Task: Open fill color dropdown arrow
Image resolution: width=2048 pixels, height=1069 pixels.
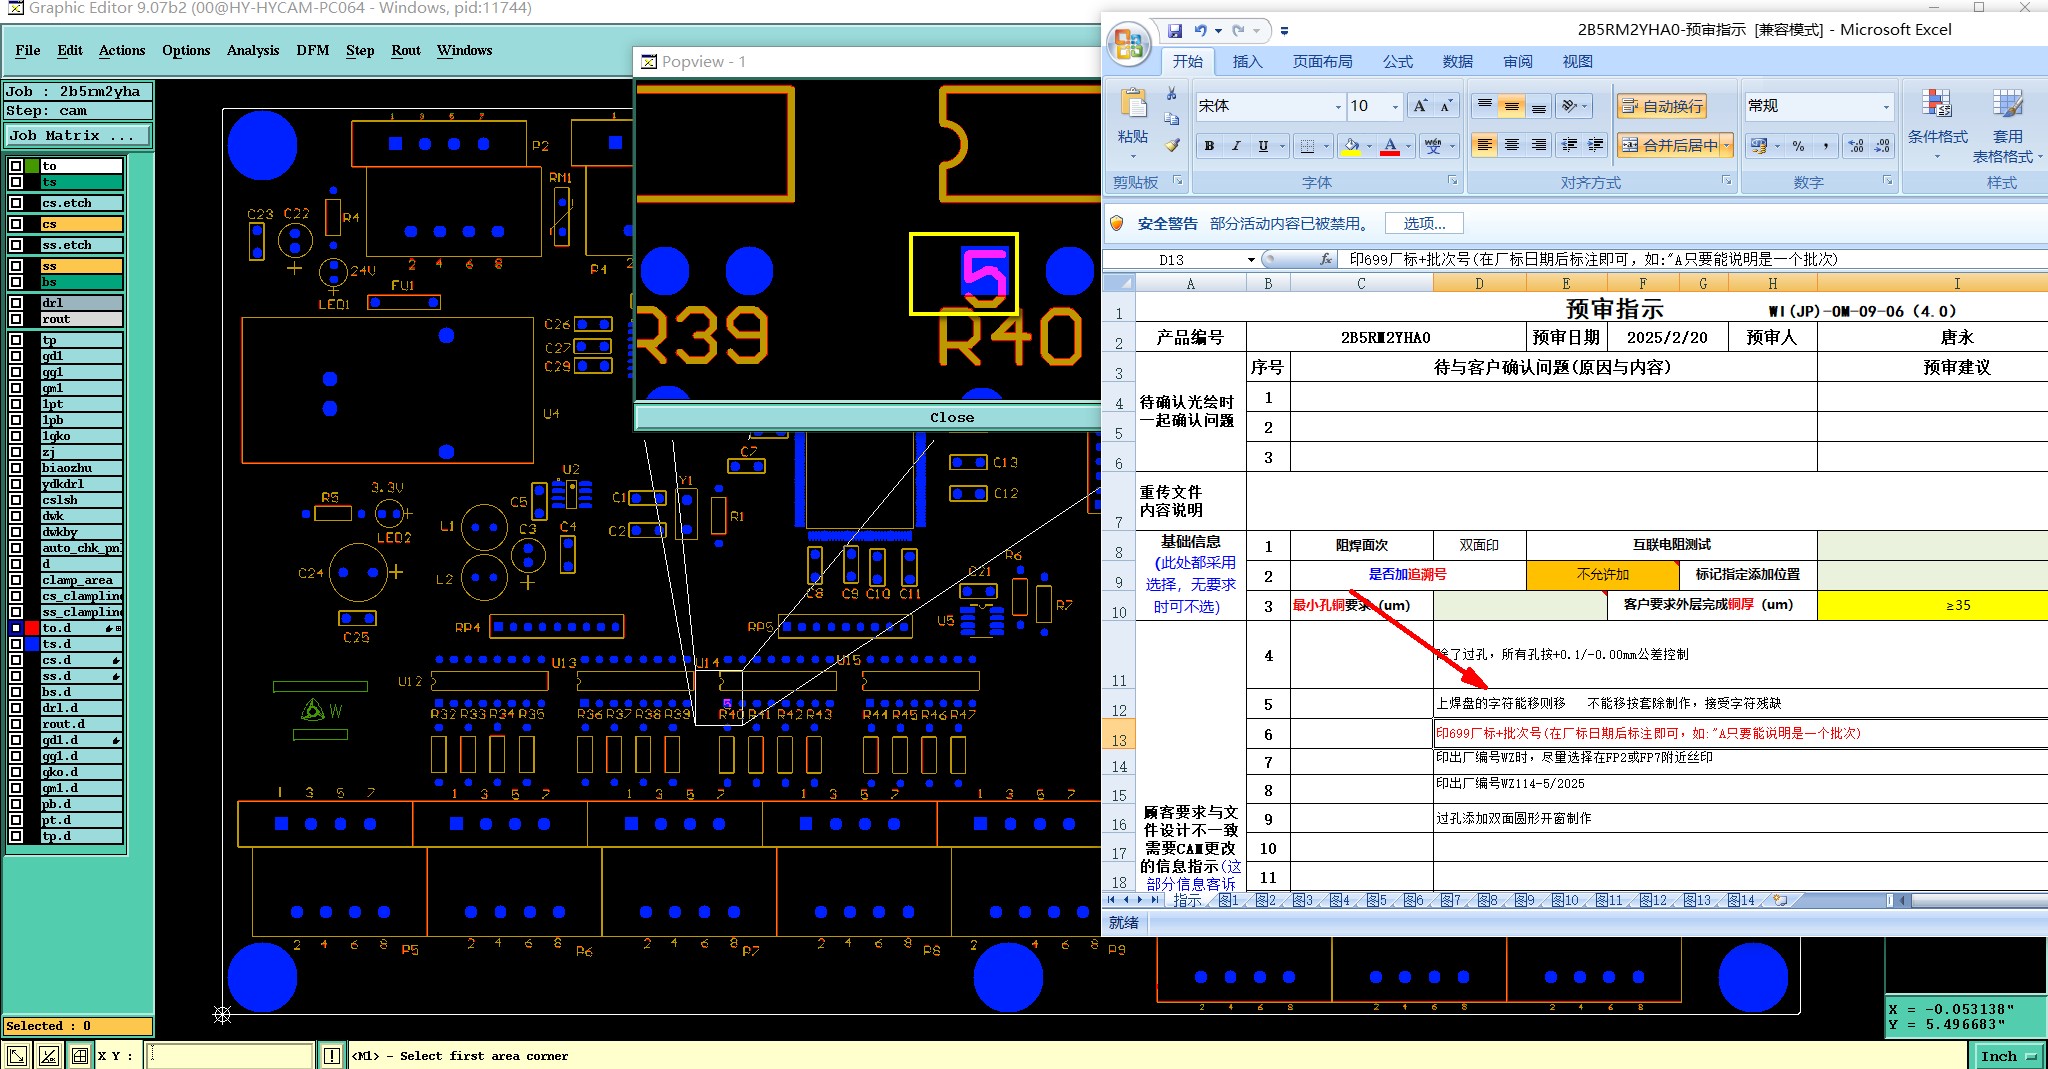Action: pyautogui.click(x=1368, y=146)
